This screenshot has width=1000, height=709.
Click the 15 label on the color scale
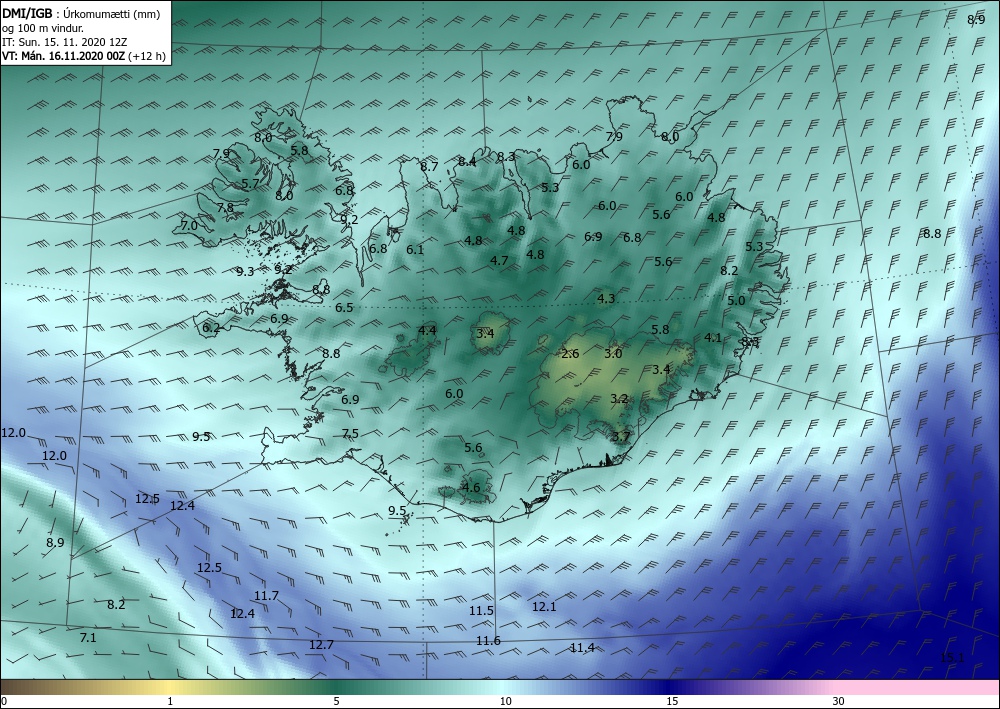(x=672, y=702)
